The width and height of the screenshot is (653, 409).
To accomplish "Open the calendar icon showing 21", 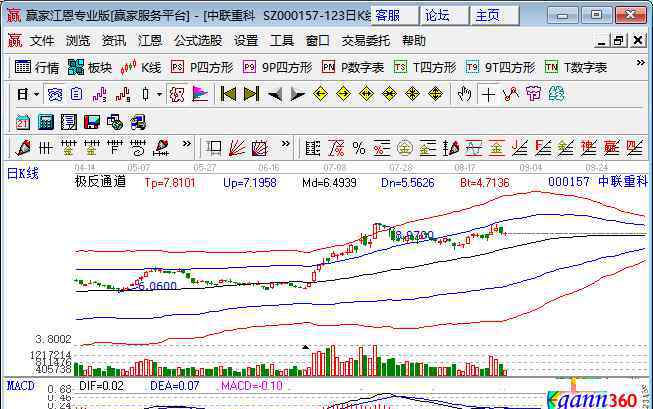I will (22, 122).
